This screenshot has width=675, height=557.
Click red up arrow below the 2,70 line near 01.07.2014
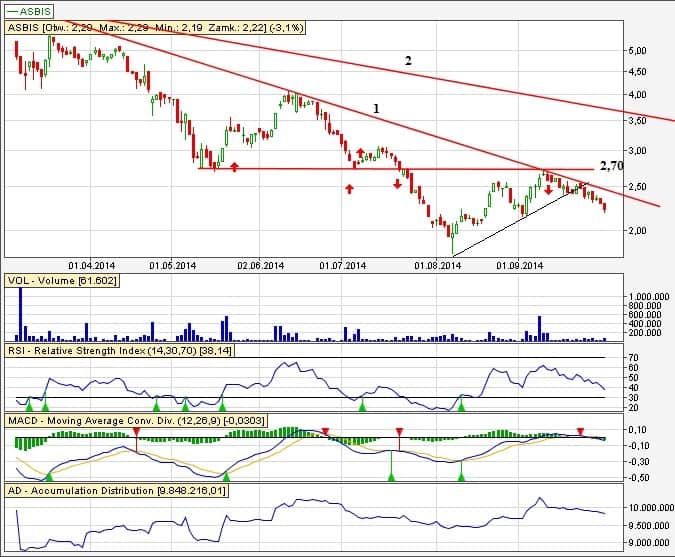click(x=349, y=189)
